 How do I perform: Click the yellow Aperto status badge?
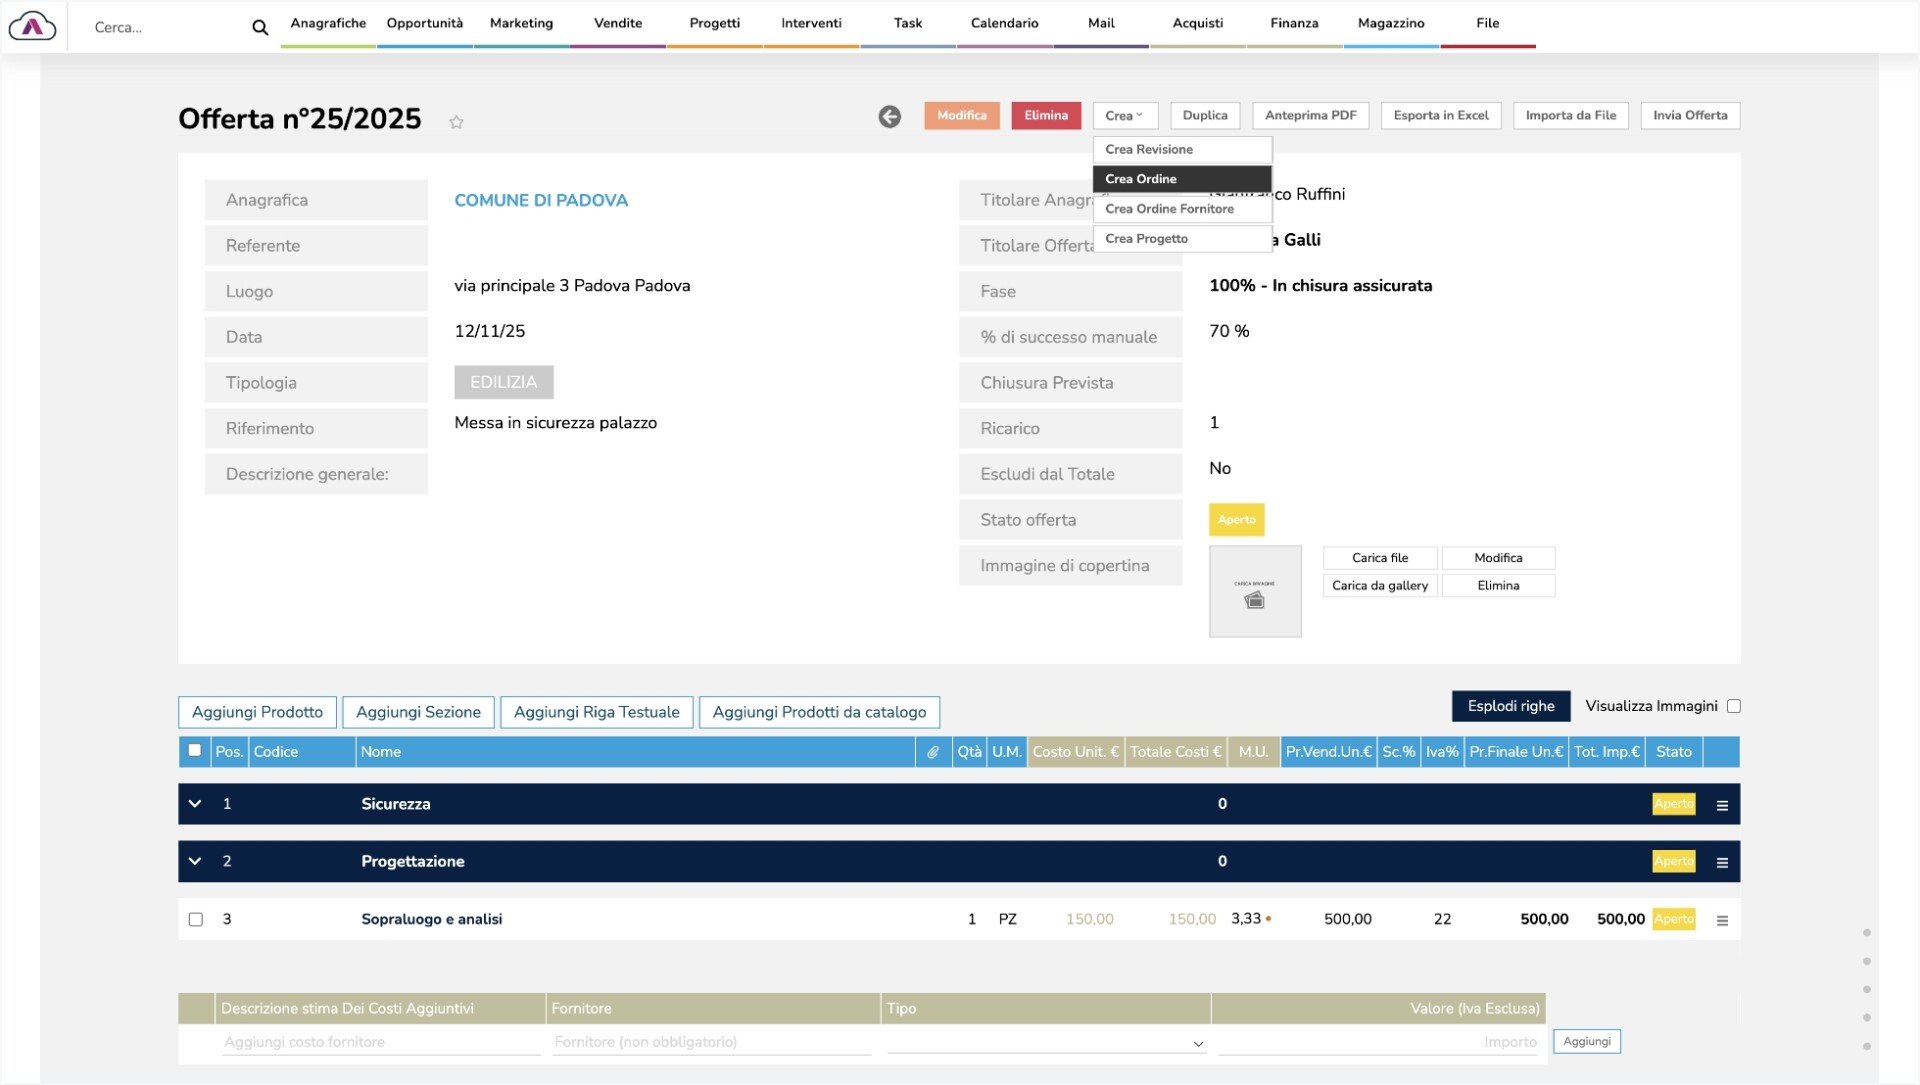pyautogui.click(x=1236, y=520)
